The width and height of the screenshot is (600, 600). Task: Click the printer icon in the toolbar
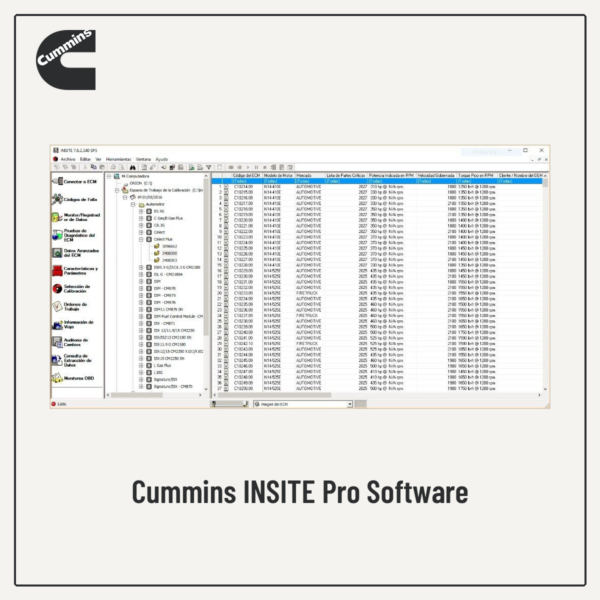point(113,167)
